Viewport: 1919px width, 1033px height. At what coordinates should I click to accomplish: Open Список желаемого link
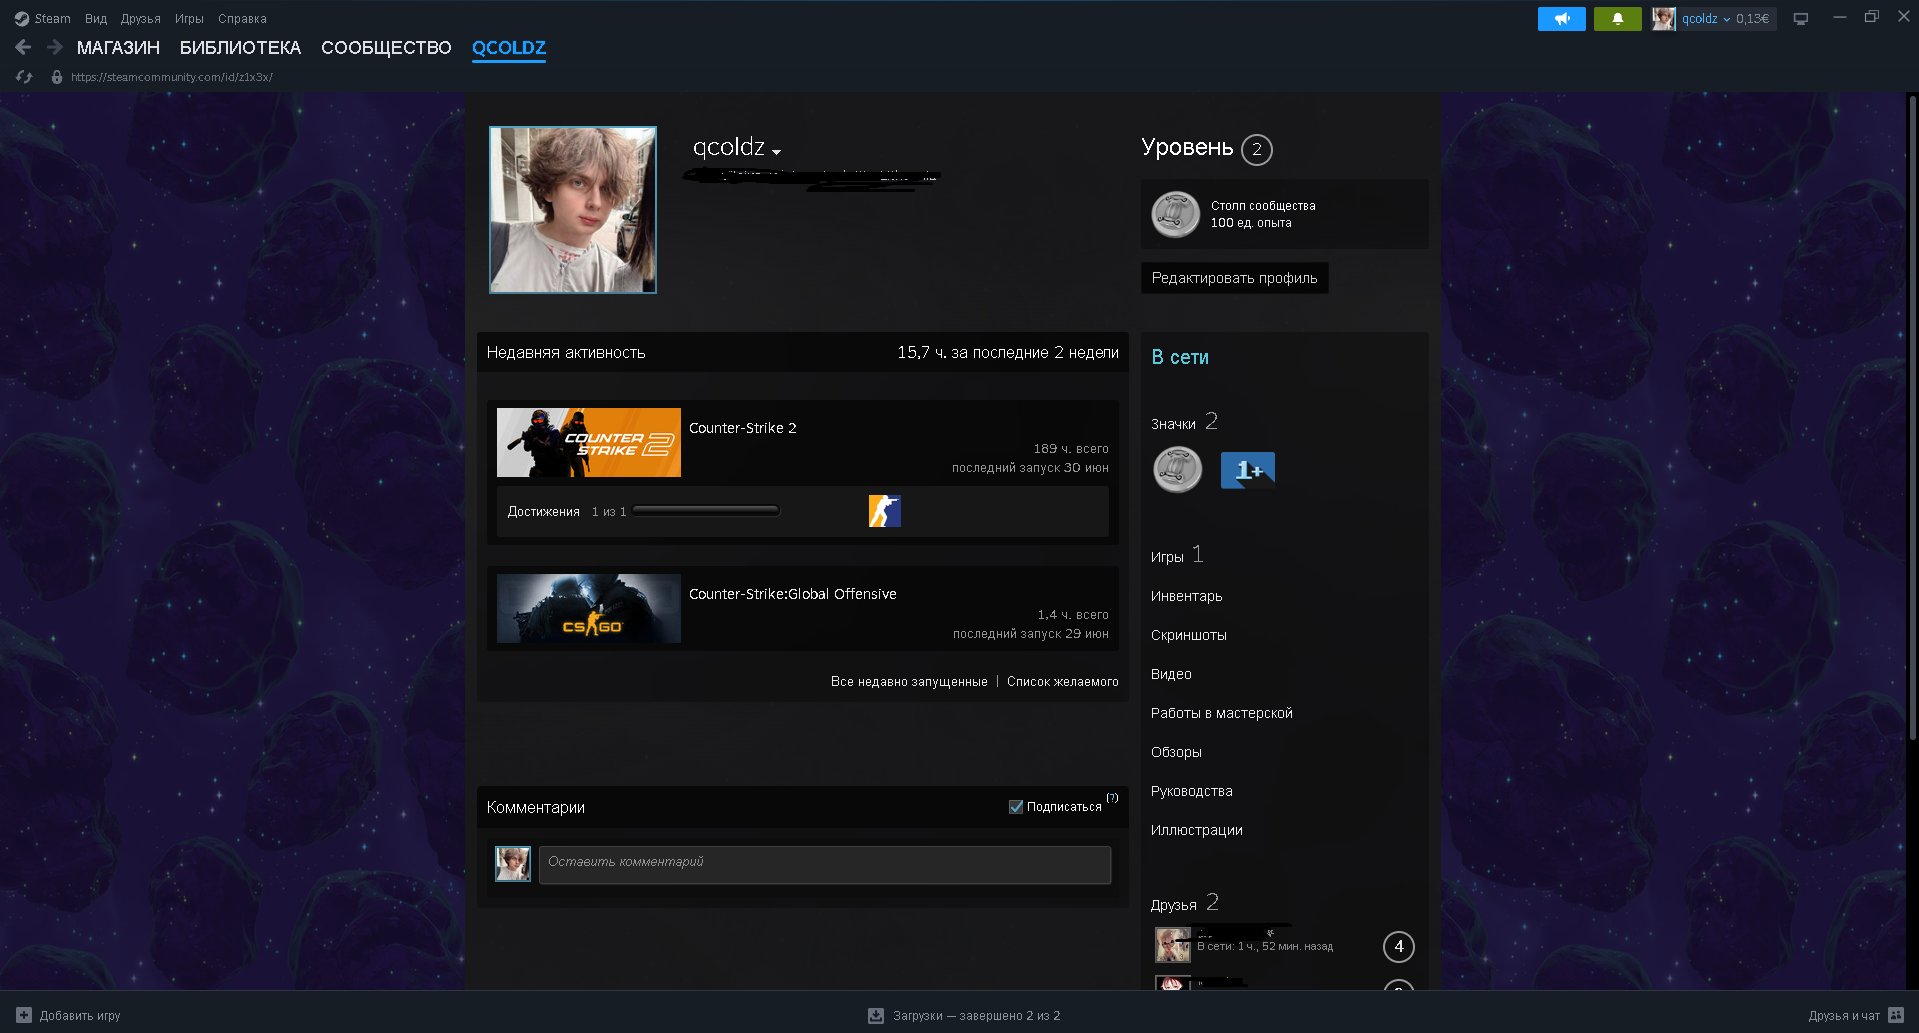tap(1063, 681)
